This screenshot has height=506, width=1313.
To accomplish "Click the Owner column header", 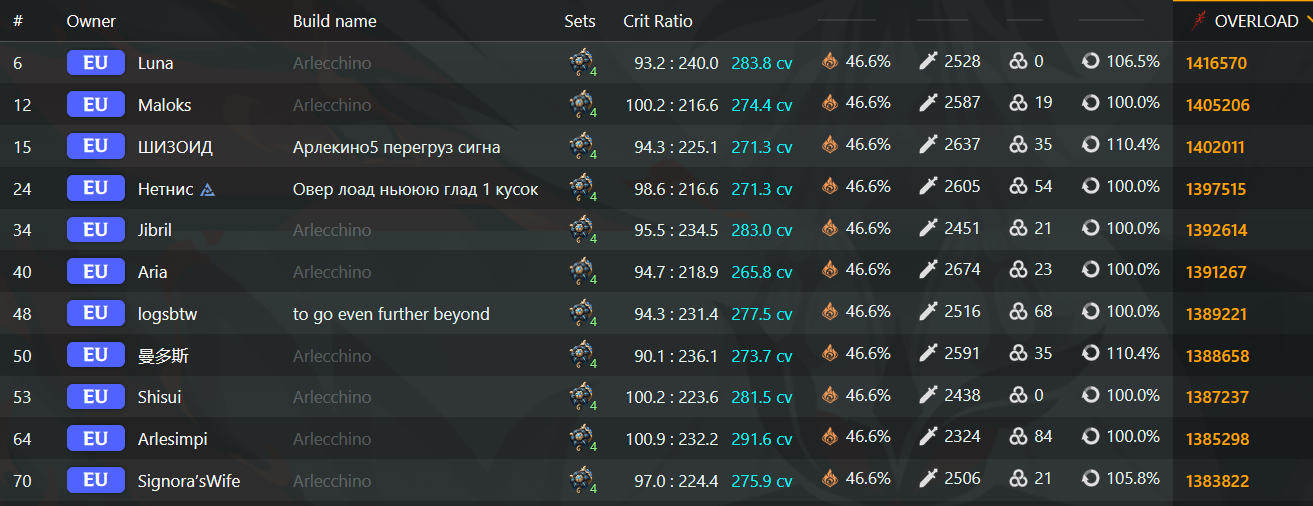I will pyautogui.click(x=91, y=21).
